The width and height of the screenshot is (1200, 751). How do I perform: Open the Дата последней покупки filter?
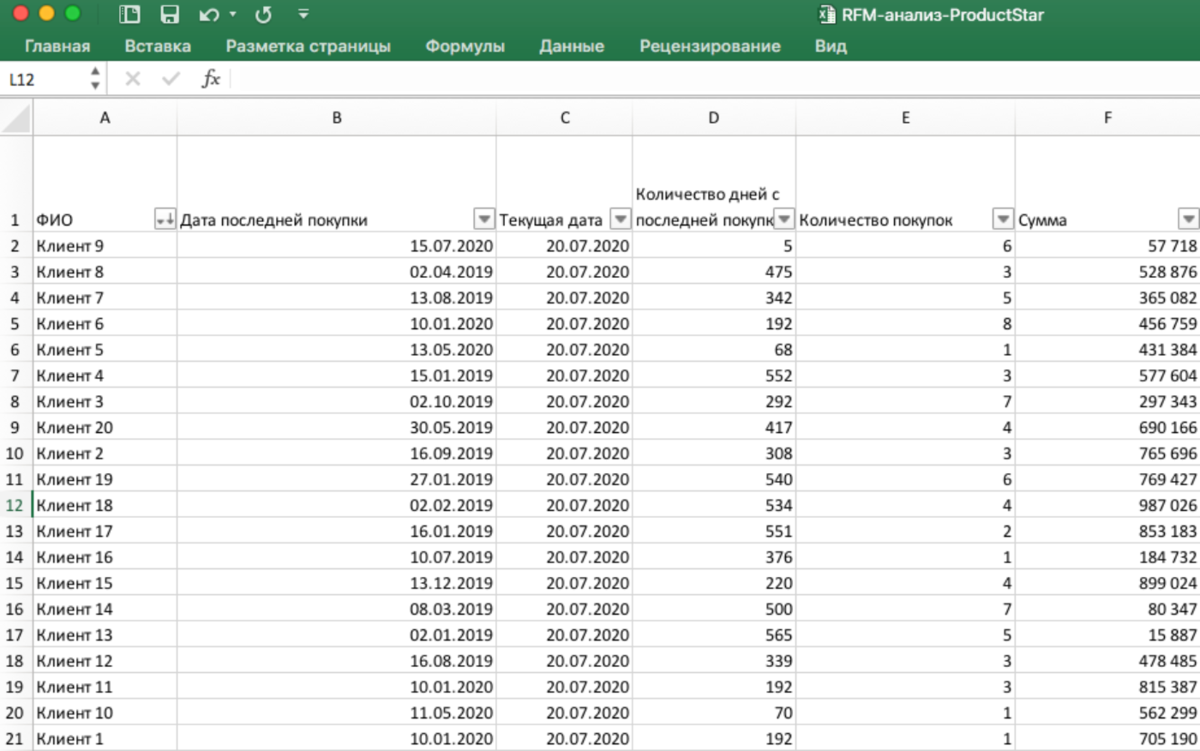[484, 220]
